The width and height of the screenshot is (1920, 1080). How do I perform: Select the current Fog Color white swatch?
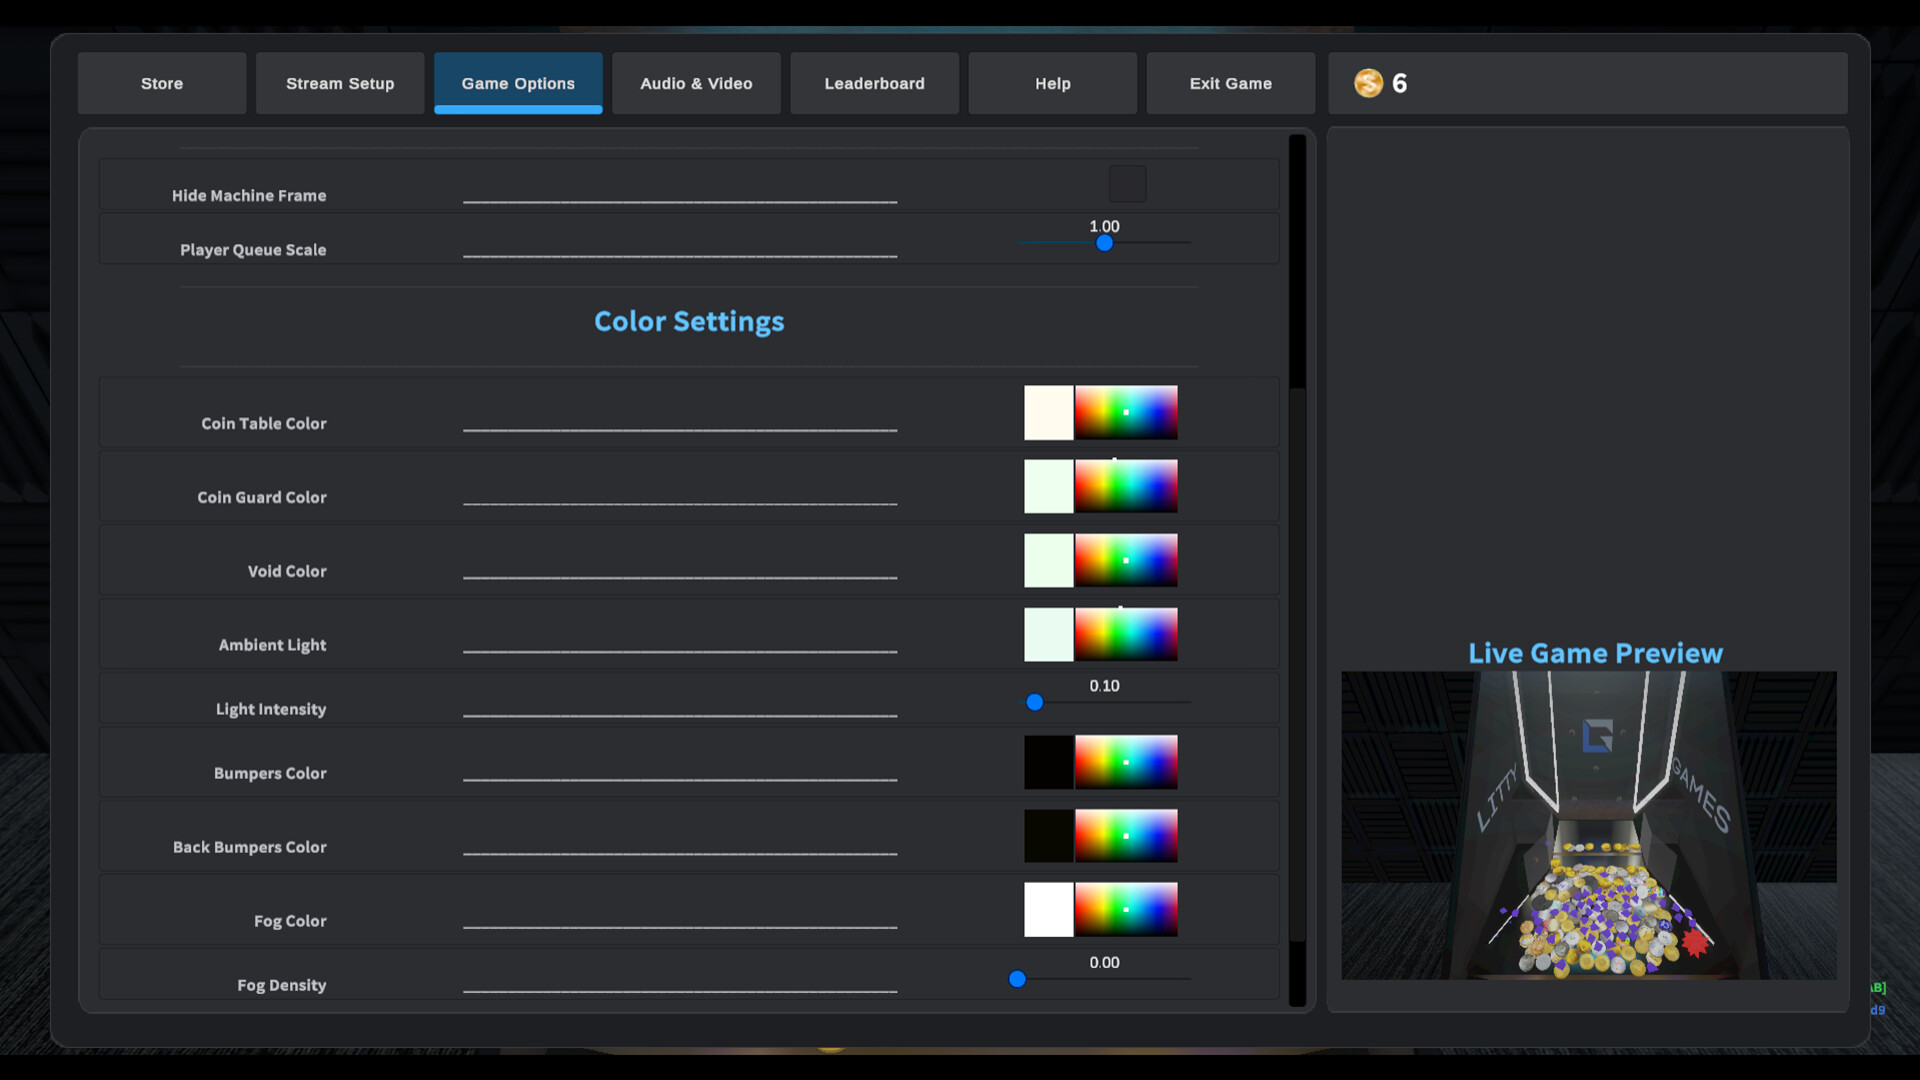pyautogui.click(x=1048, y=909)
